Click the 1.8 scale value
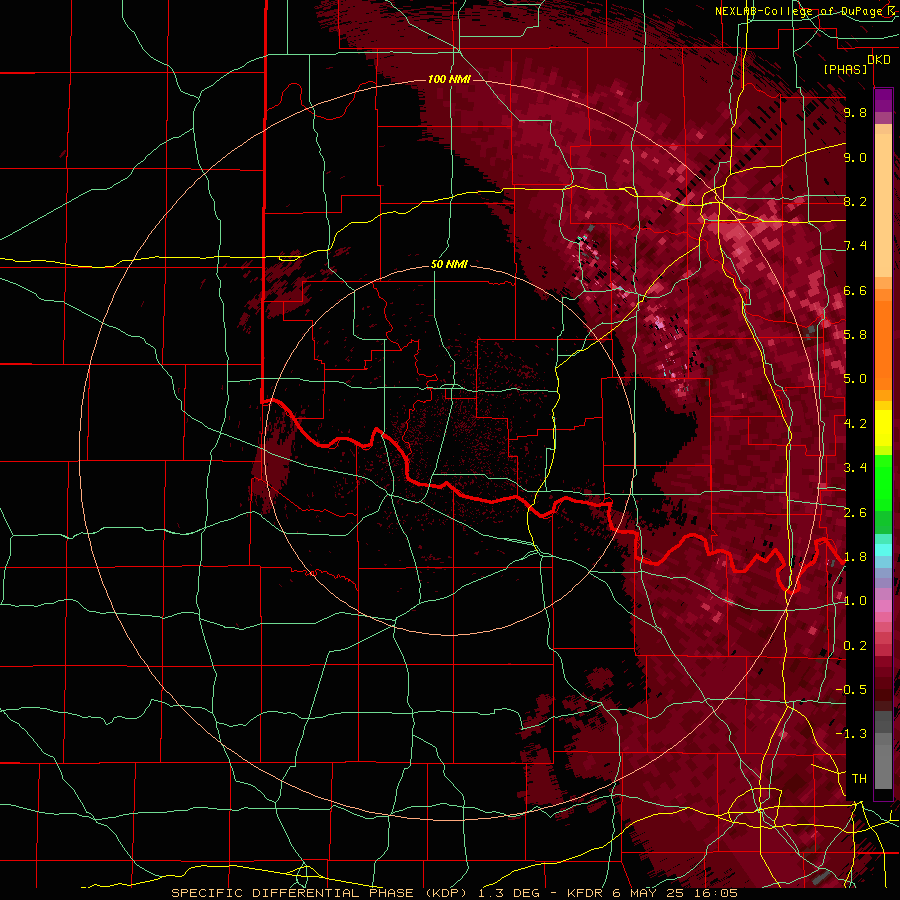Image resolution: width=900 pixels, height=900 pixels. (x=855, y=557)
